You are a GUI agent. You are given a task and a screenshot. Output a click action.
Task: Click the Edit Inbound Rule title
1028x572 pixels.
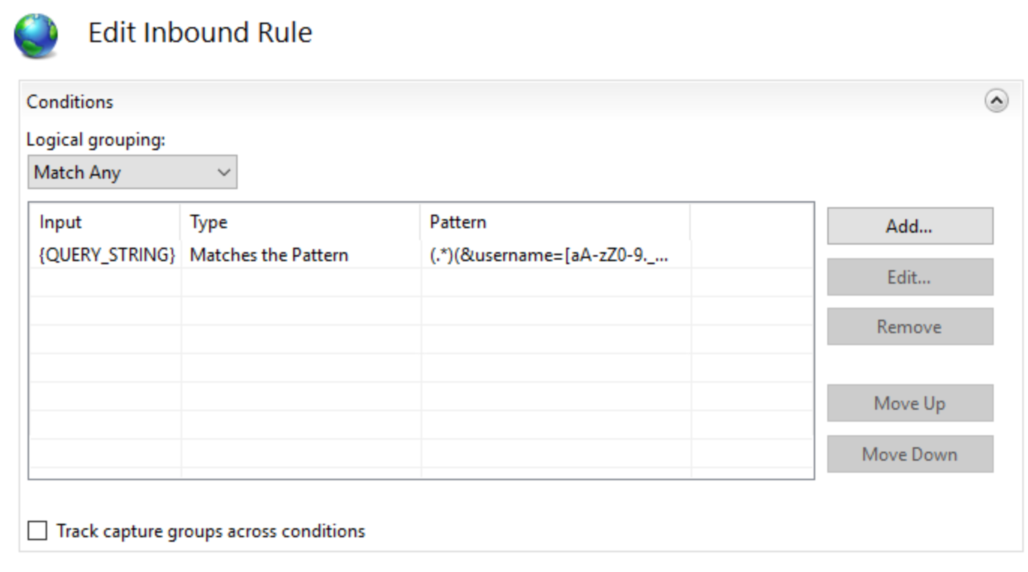tap(200, 33)
